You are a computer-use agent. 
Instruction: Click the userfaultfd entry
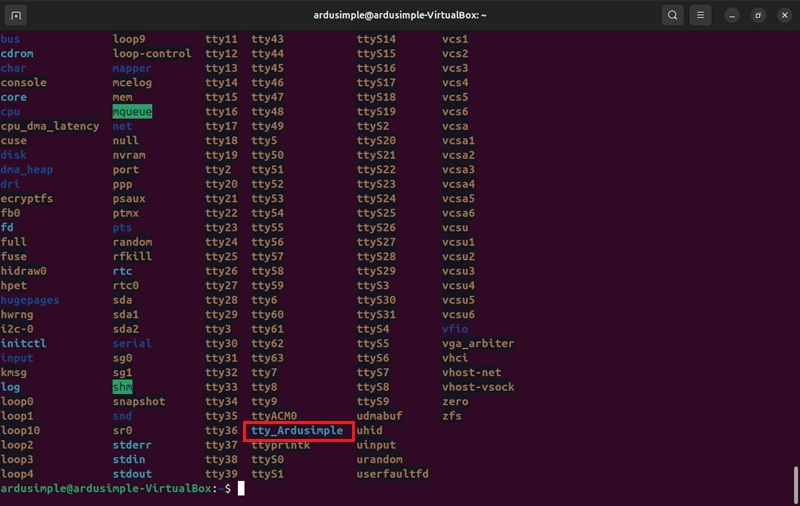point(392,474)
